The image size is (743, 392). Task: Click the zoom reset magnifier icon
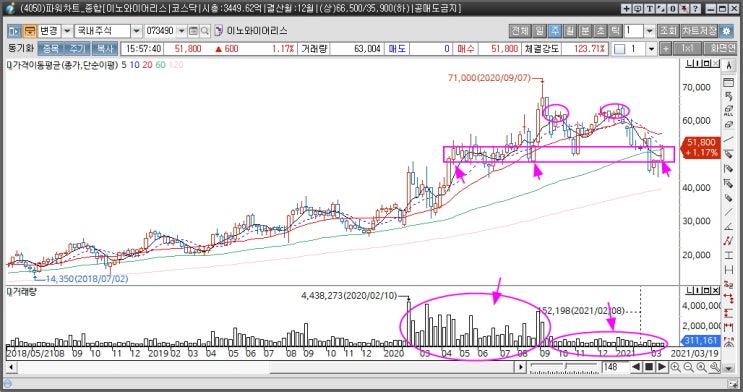tap(701, 367)
